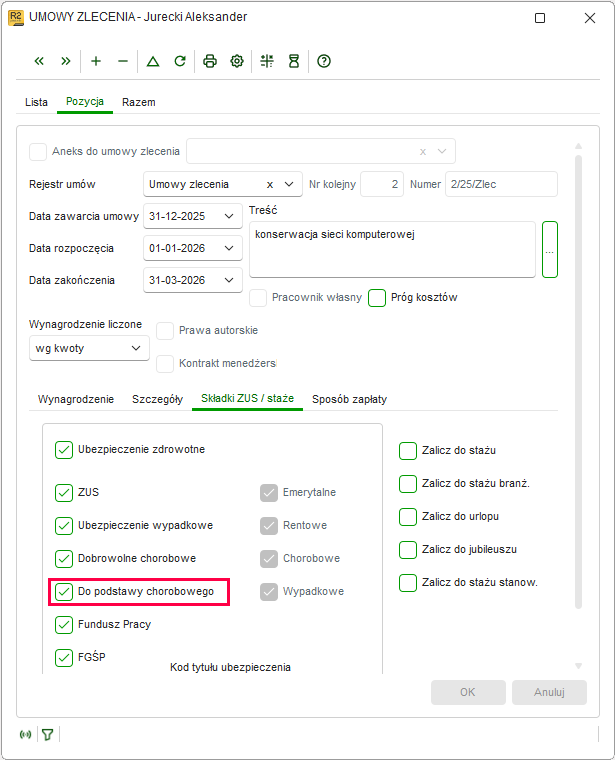Open the Data zakończenia date picker
615x760 pixels.
tap(229, 280)
